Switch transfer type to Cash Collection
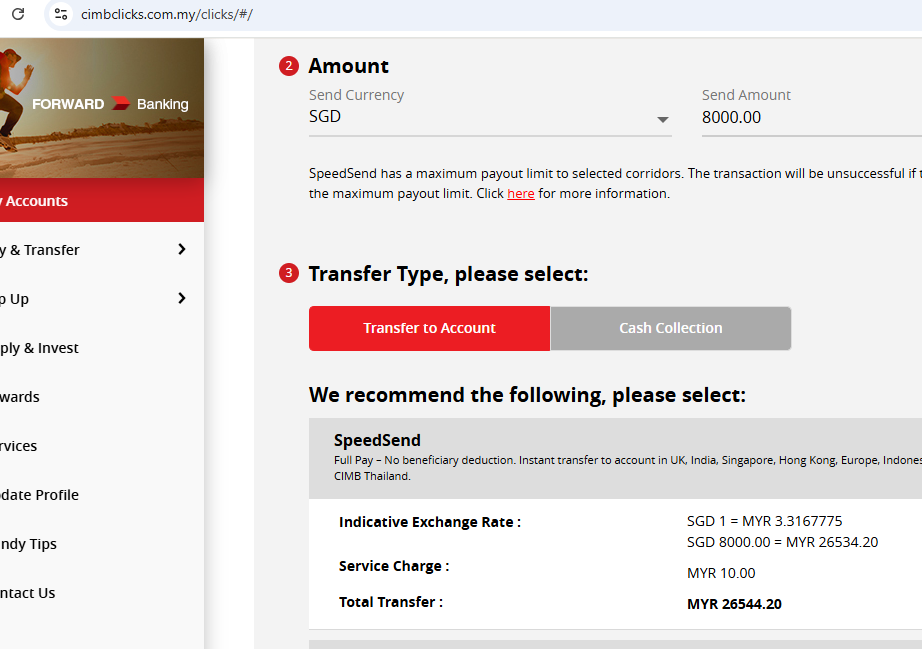The image size is (922, 649). click(670, 328)
